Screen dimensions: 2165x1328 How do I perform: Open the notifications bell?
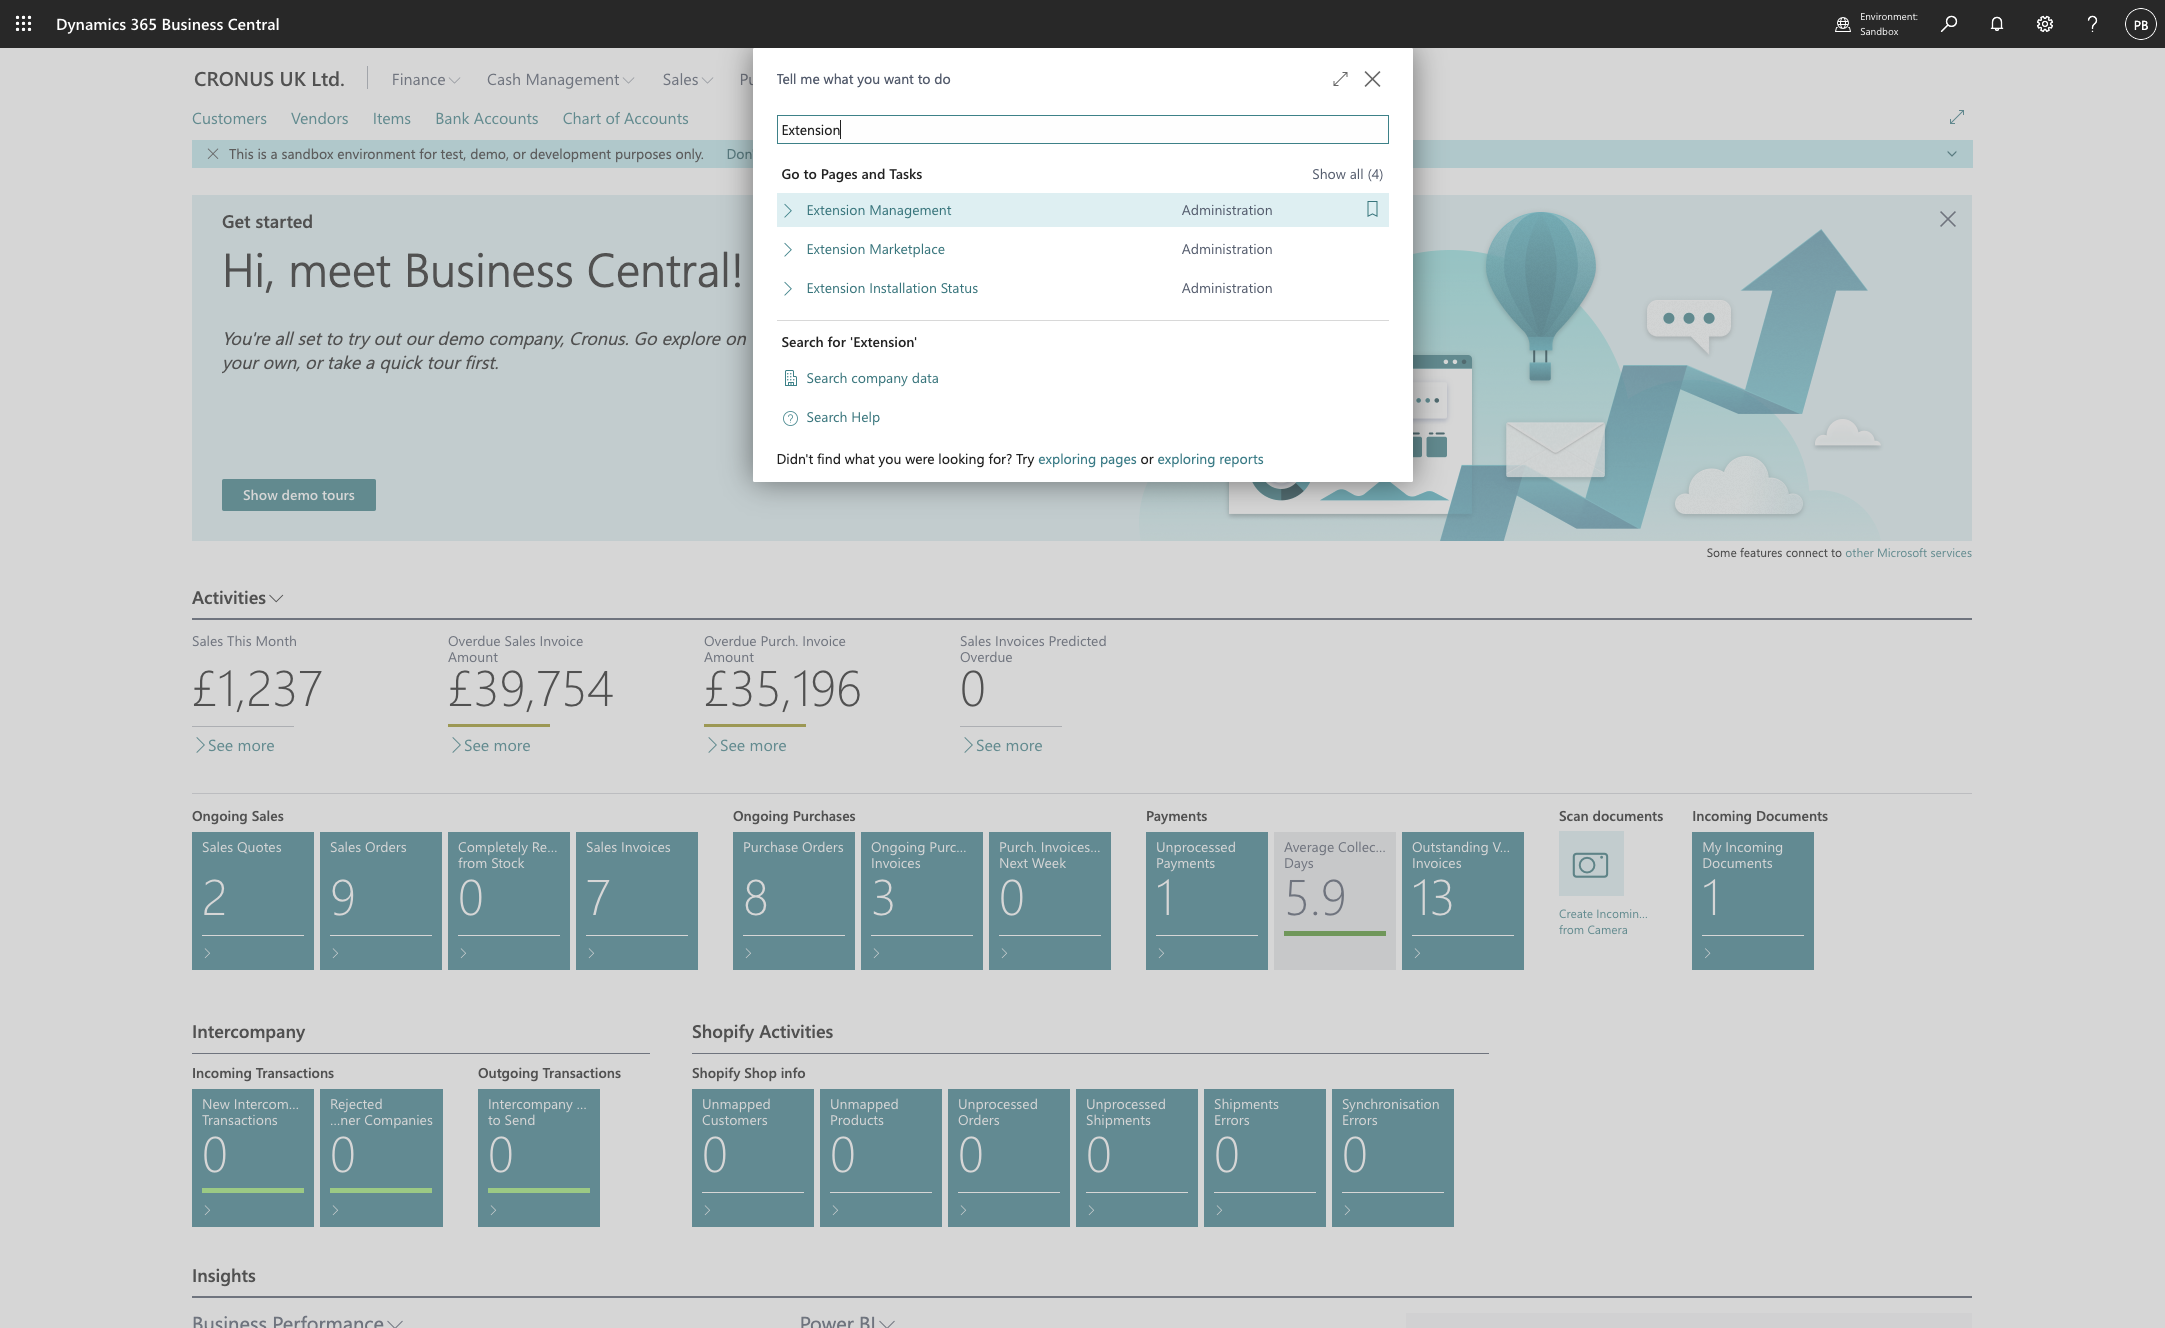pos(1997,24)
